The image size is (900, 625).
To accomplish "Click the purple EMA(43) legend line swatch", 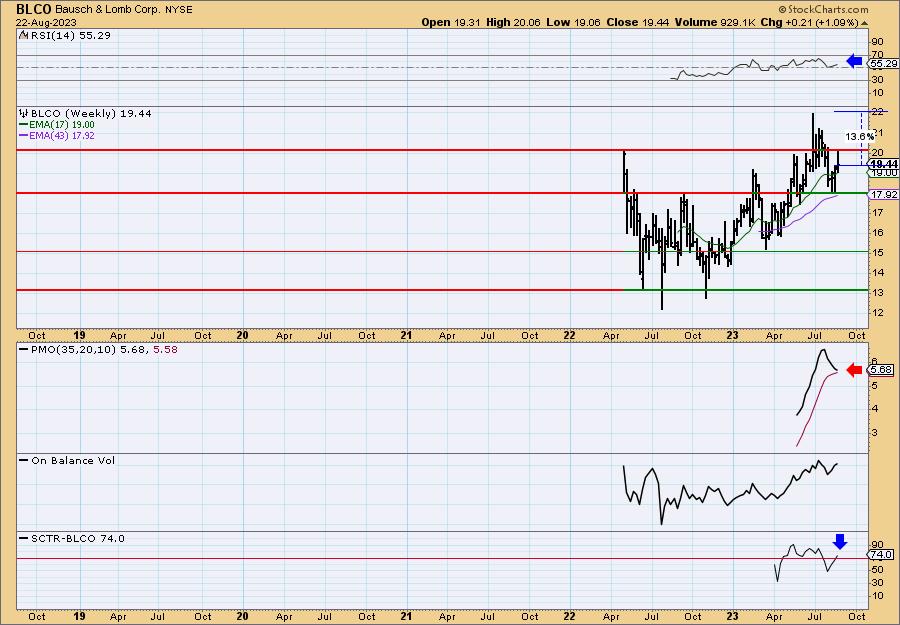I will click(x=24, y=135).
